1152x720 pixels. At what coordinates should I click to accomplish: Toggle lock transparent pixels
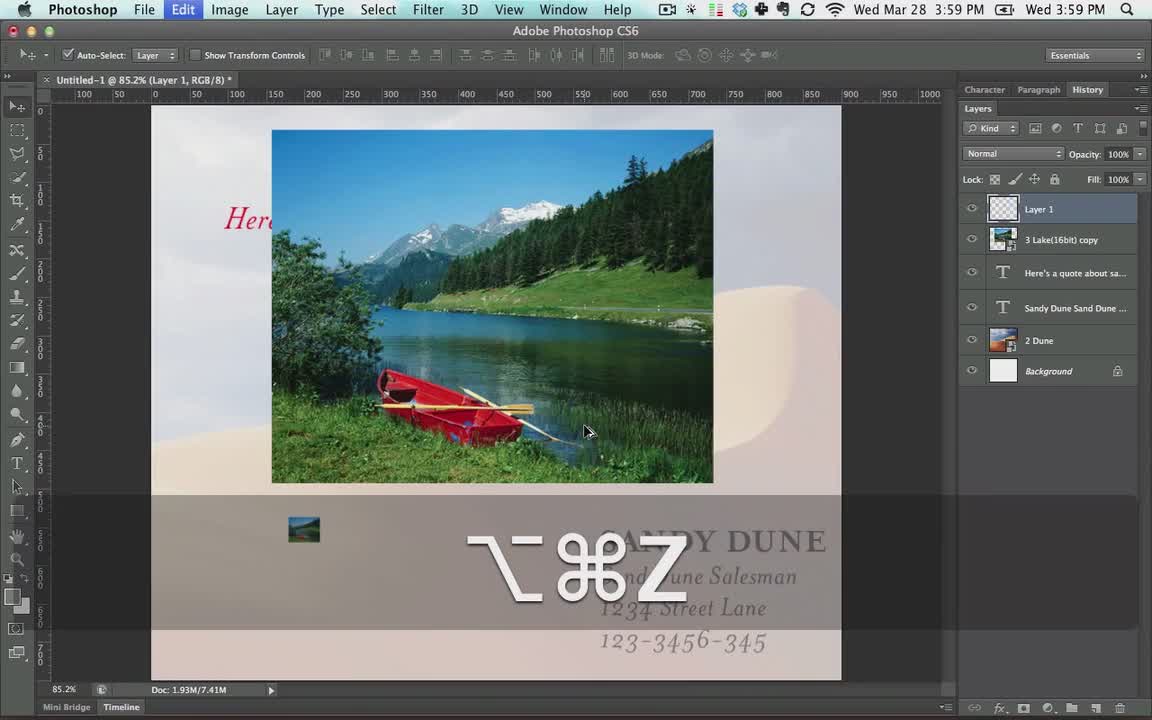995,179
